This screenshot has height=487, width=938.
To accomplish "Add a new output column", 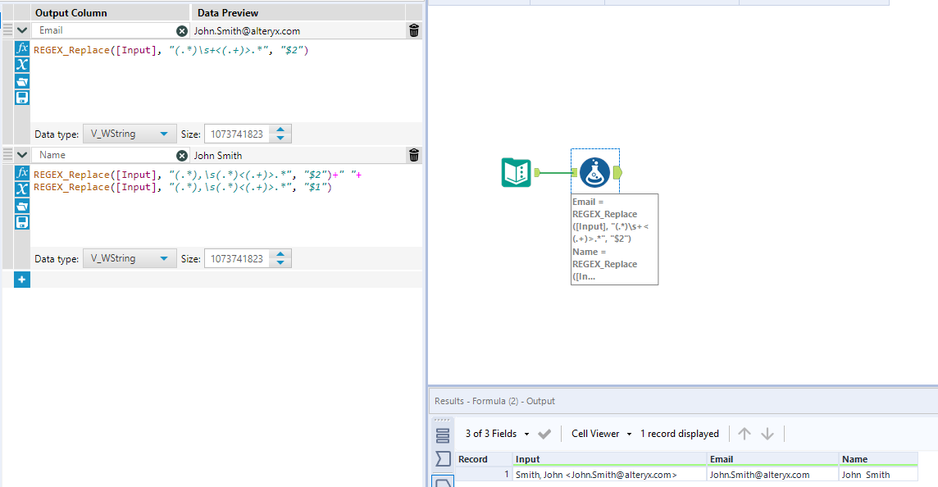I will [22, 279].
